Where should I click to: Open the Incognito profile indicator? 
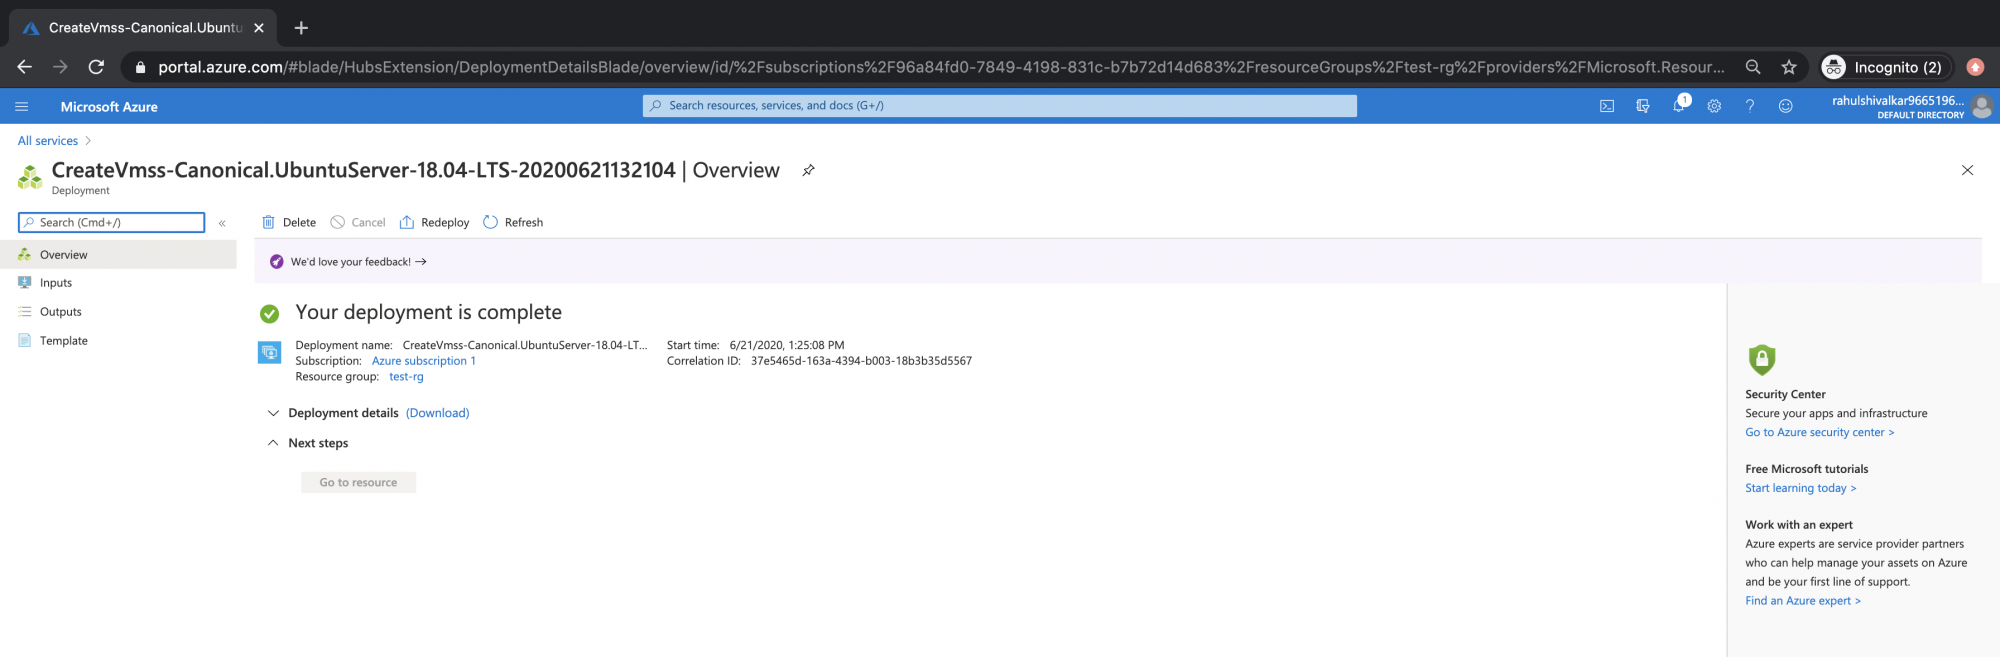tap(1884, 67)
